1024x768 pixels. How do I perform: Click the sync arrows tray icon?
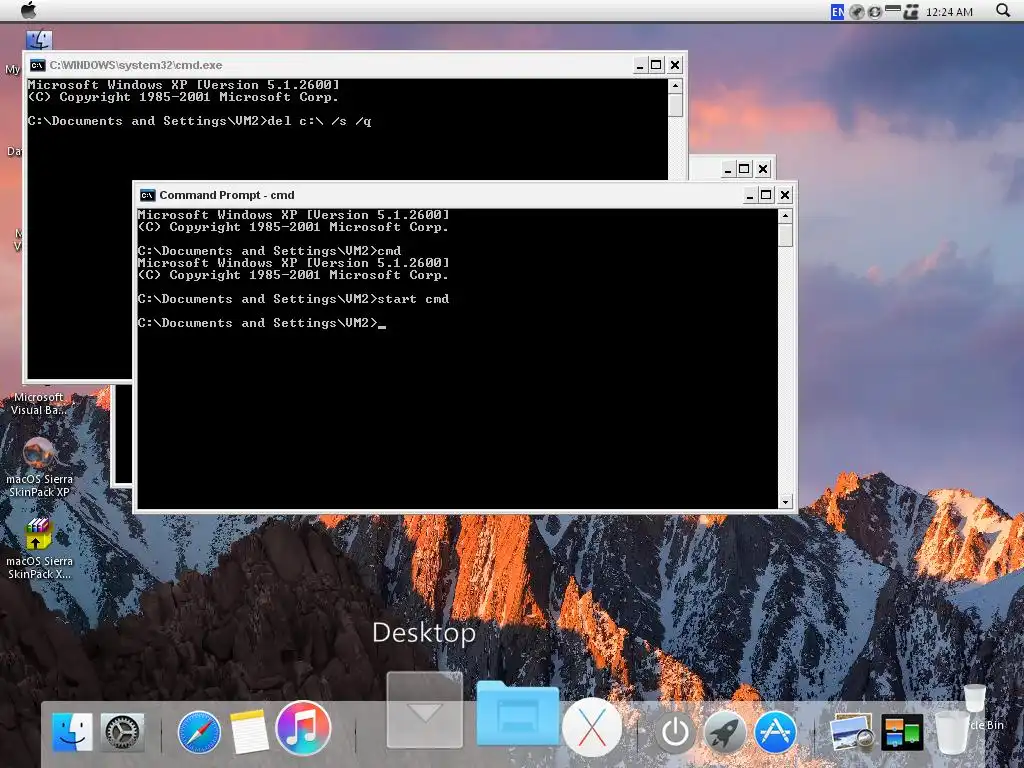pos(875,12)
